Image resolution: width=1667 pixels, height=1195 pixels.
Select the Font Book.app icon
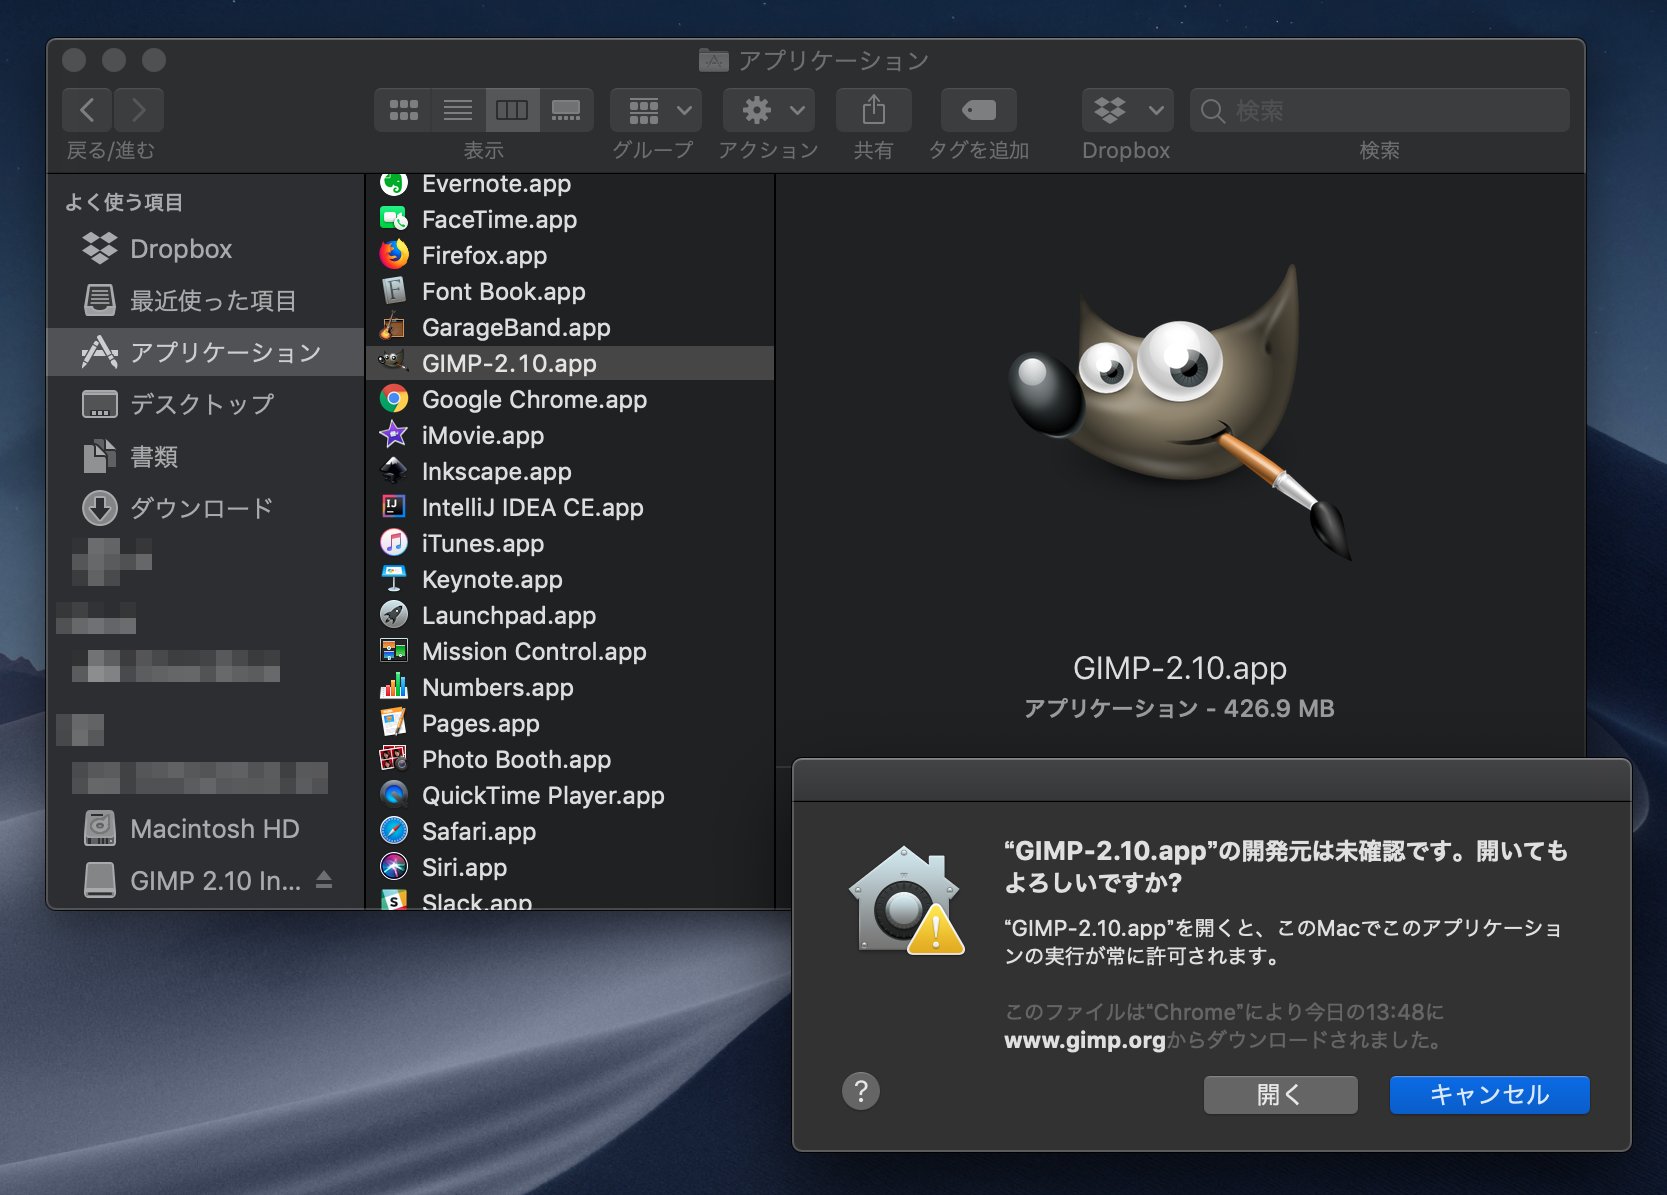coord(394,291)
